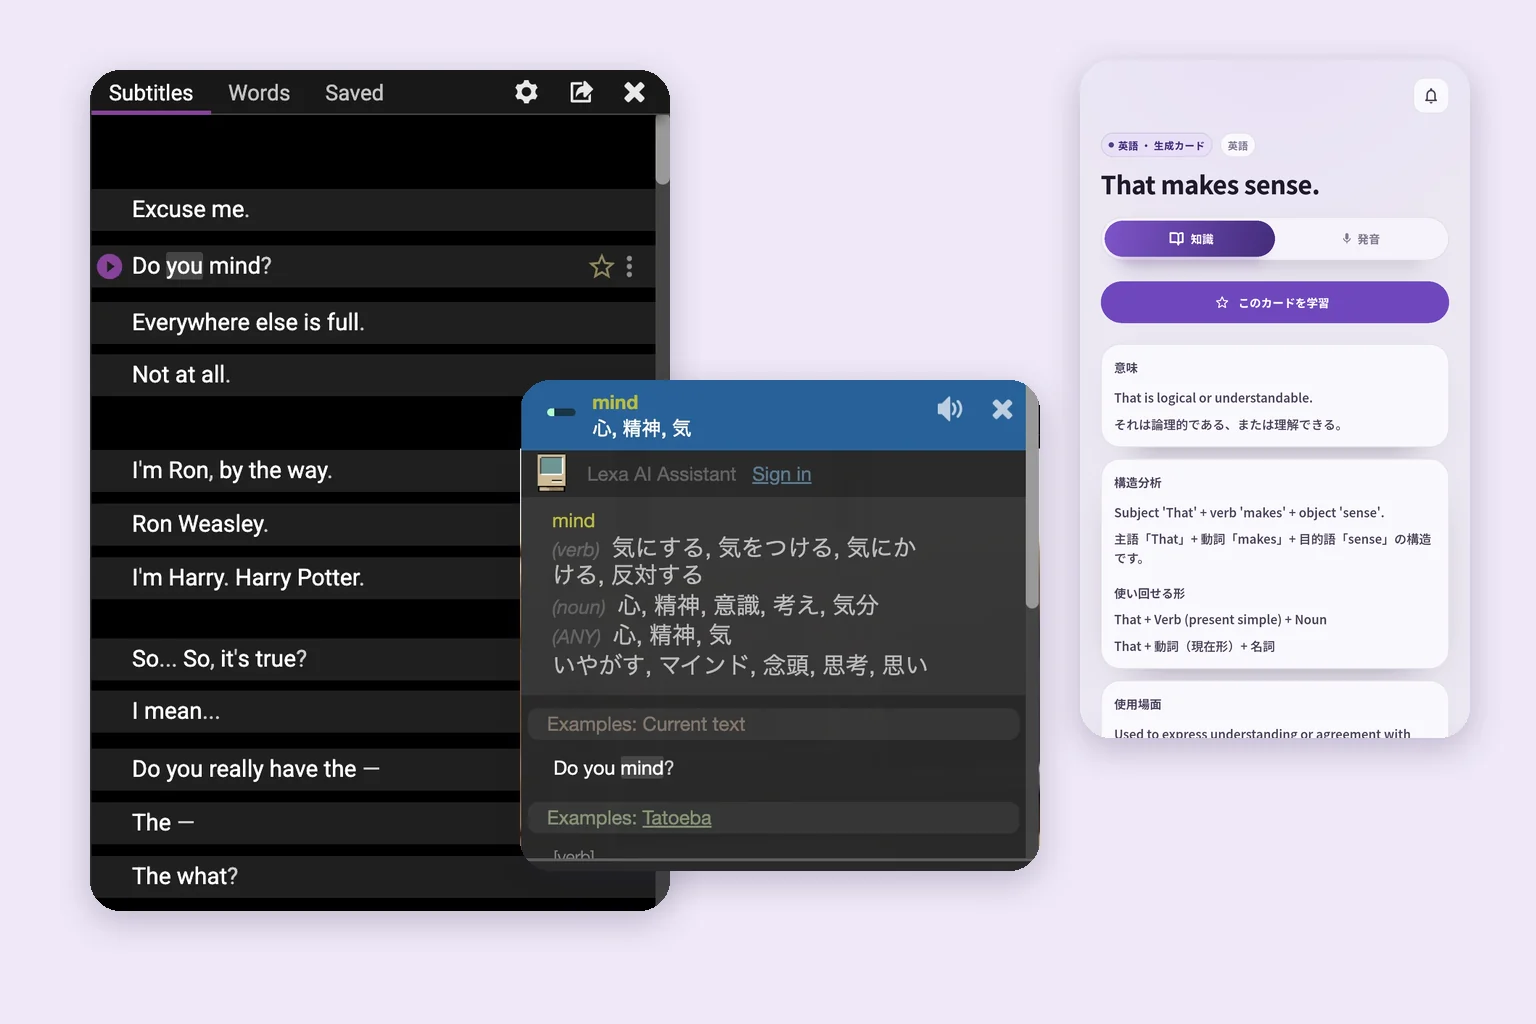Select 'Do you really have the —' line

pos(305,769)
